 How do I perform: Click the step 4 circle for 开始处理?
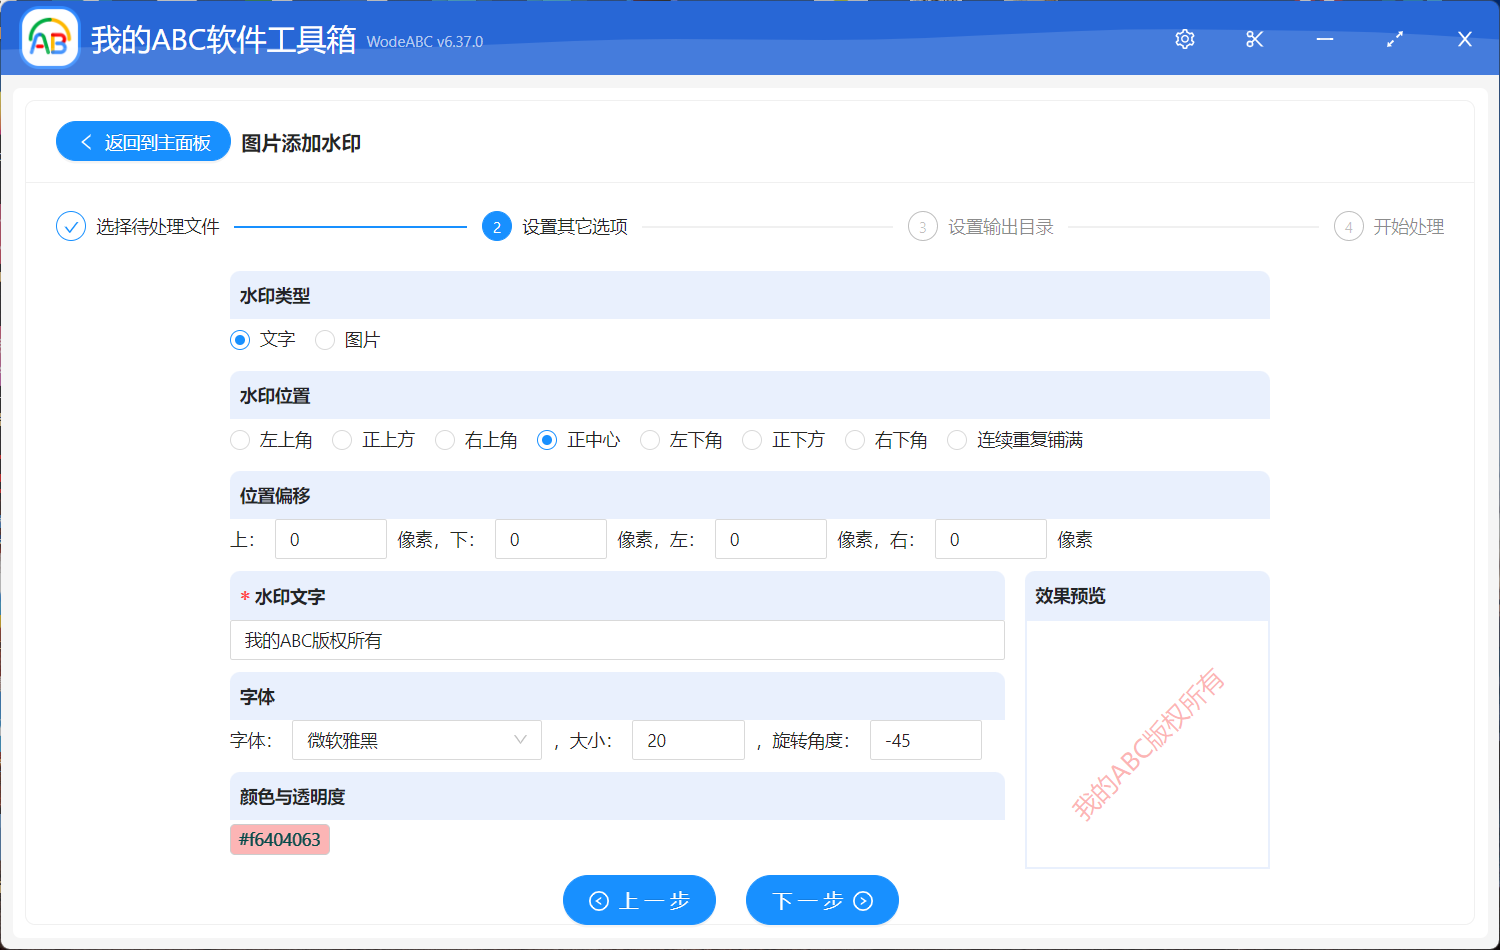pos(1348,226)
